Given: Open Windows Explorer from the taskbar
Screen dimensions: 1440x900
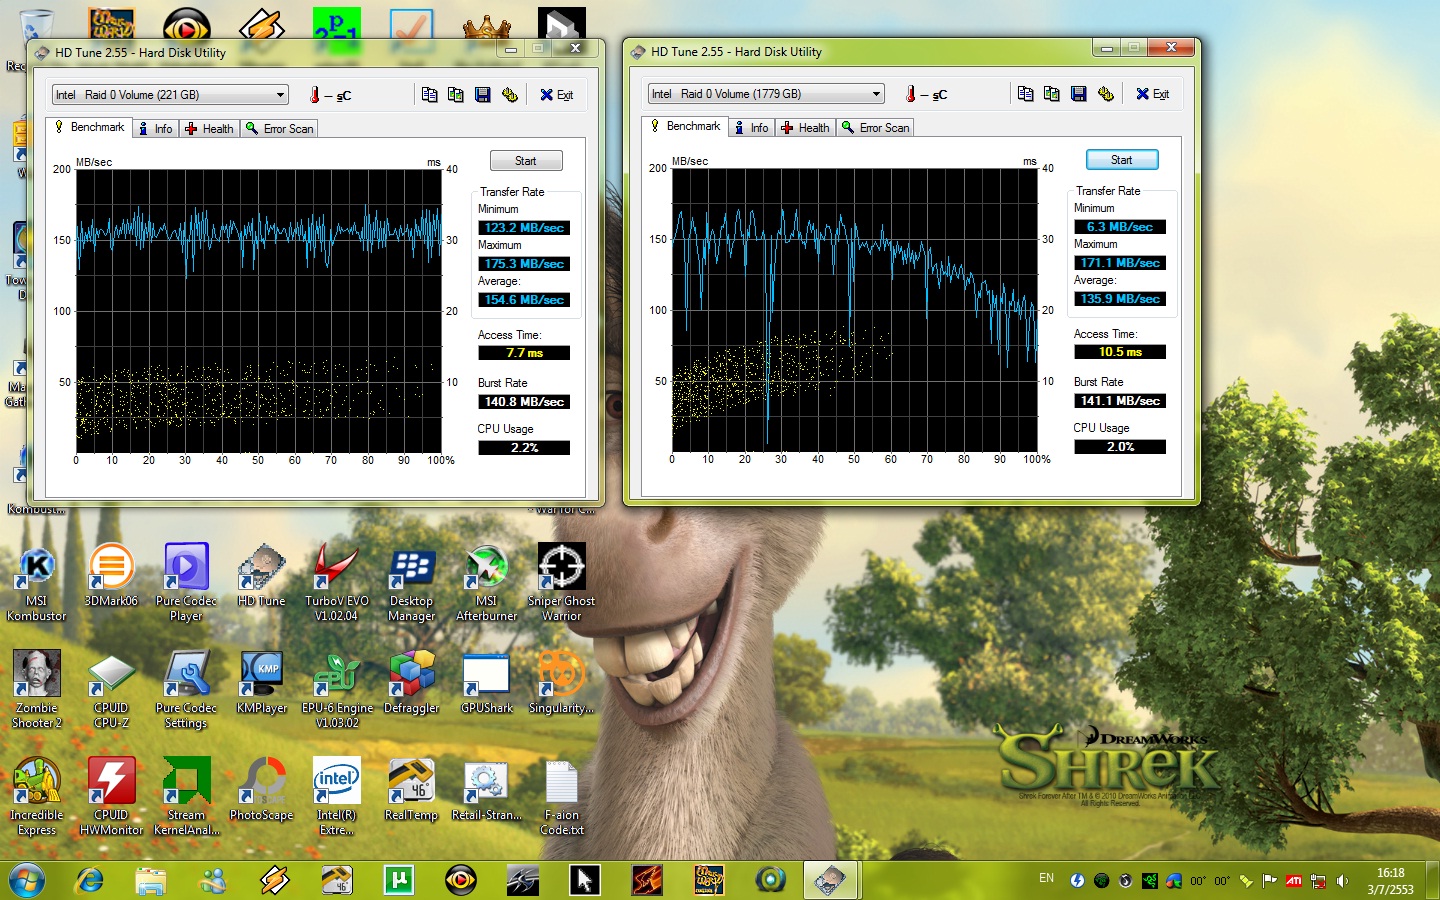Looking at the screenshot, I should click(151, 880).
